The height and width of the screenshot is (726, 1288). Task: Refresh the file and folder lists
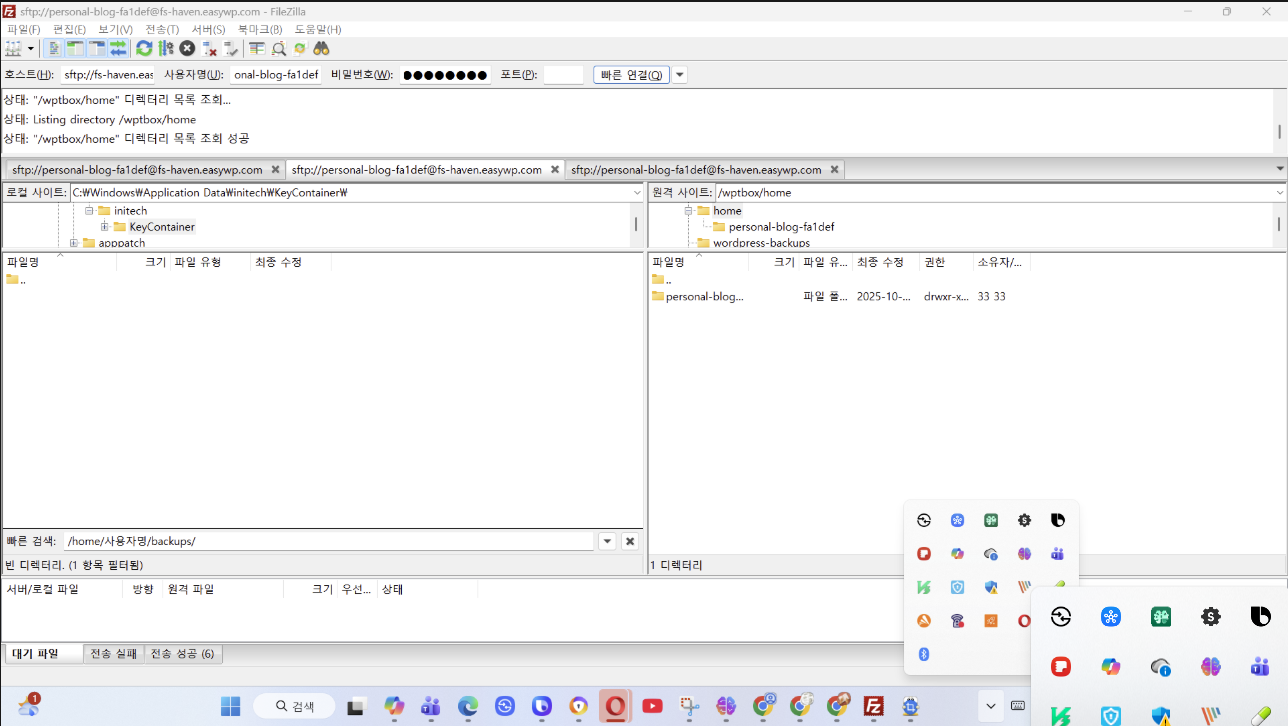(x=144, y=48)
